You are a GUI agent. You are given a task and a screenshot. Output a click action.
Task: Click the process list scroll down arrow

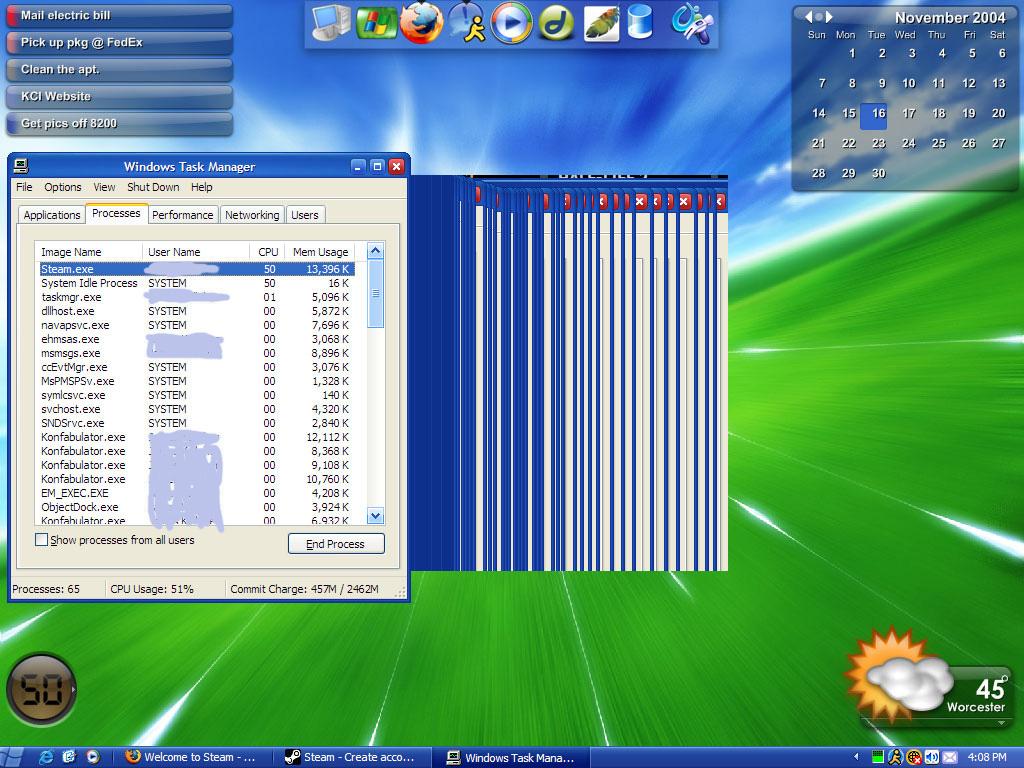pos(376,516)
